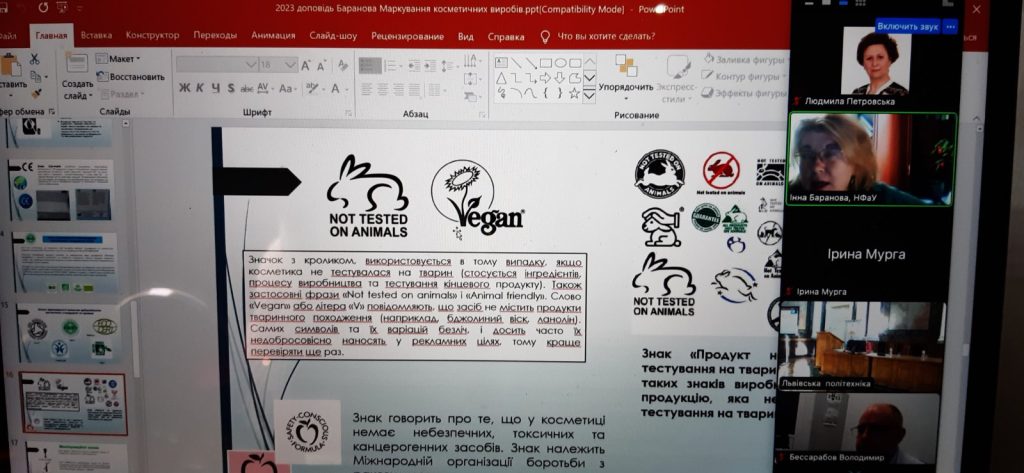Increase list indent level icon
The image size is (1024, 473).
point(430,65)
